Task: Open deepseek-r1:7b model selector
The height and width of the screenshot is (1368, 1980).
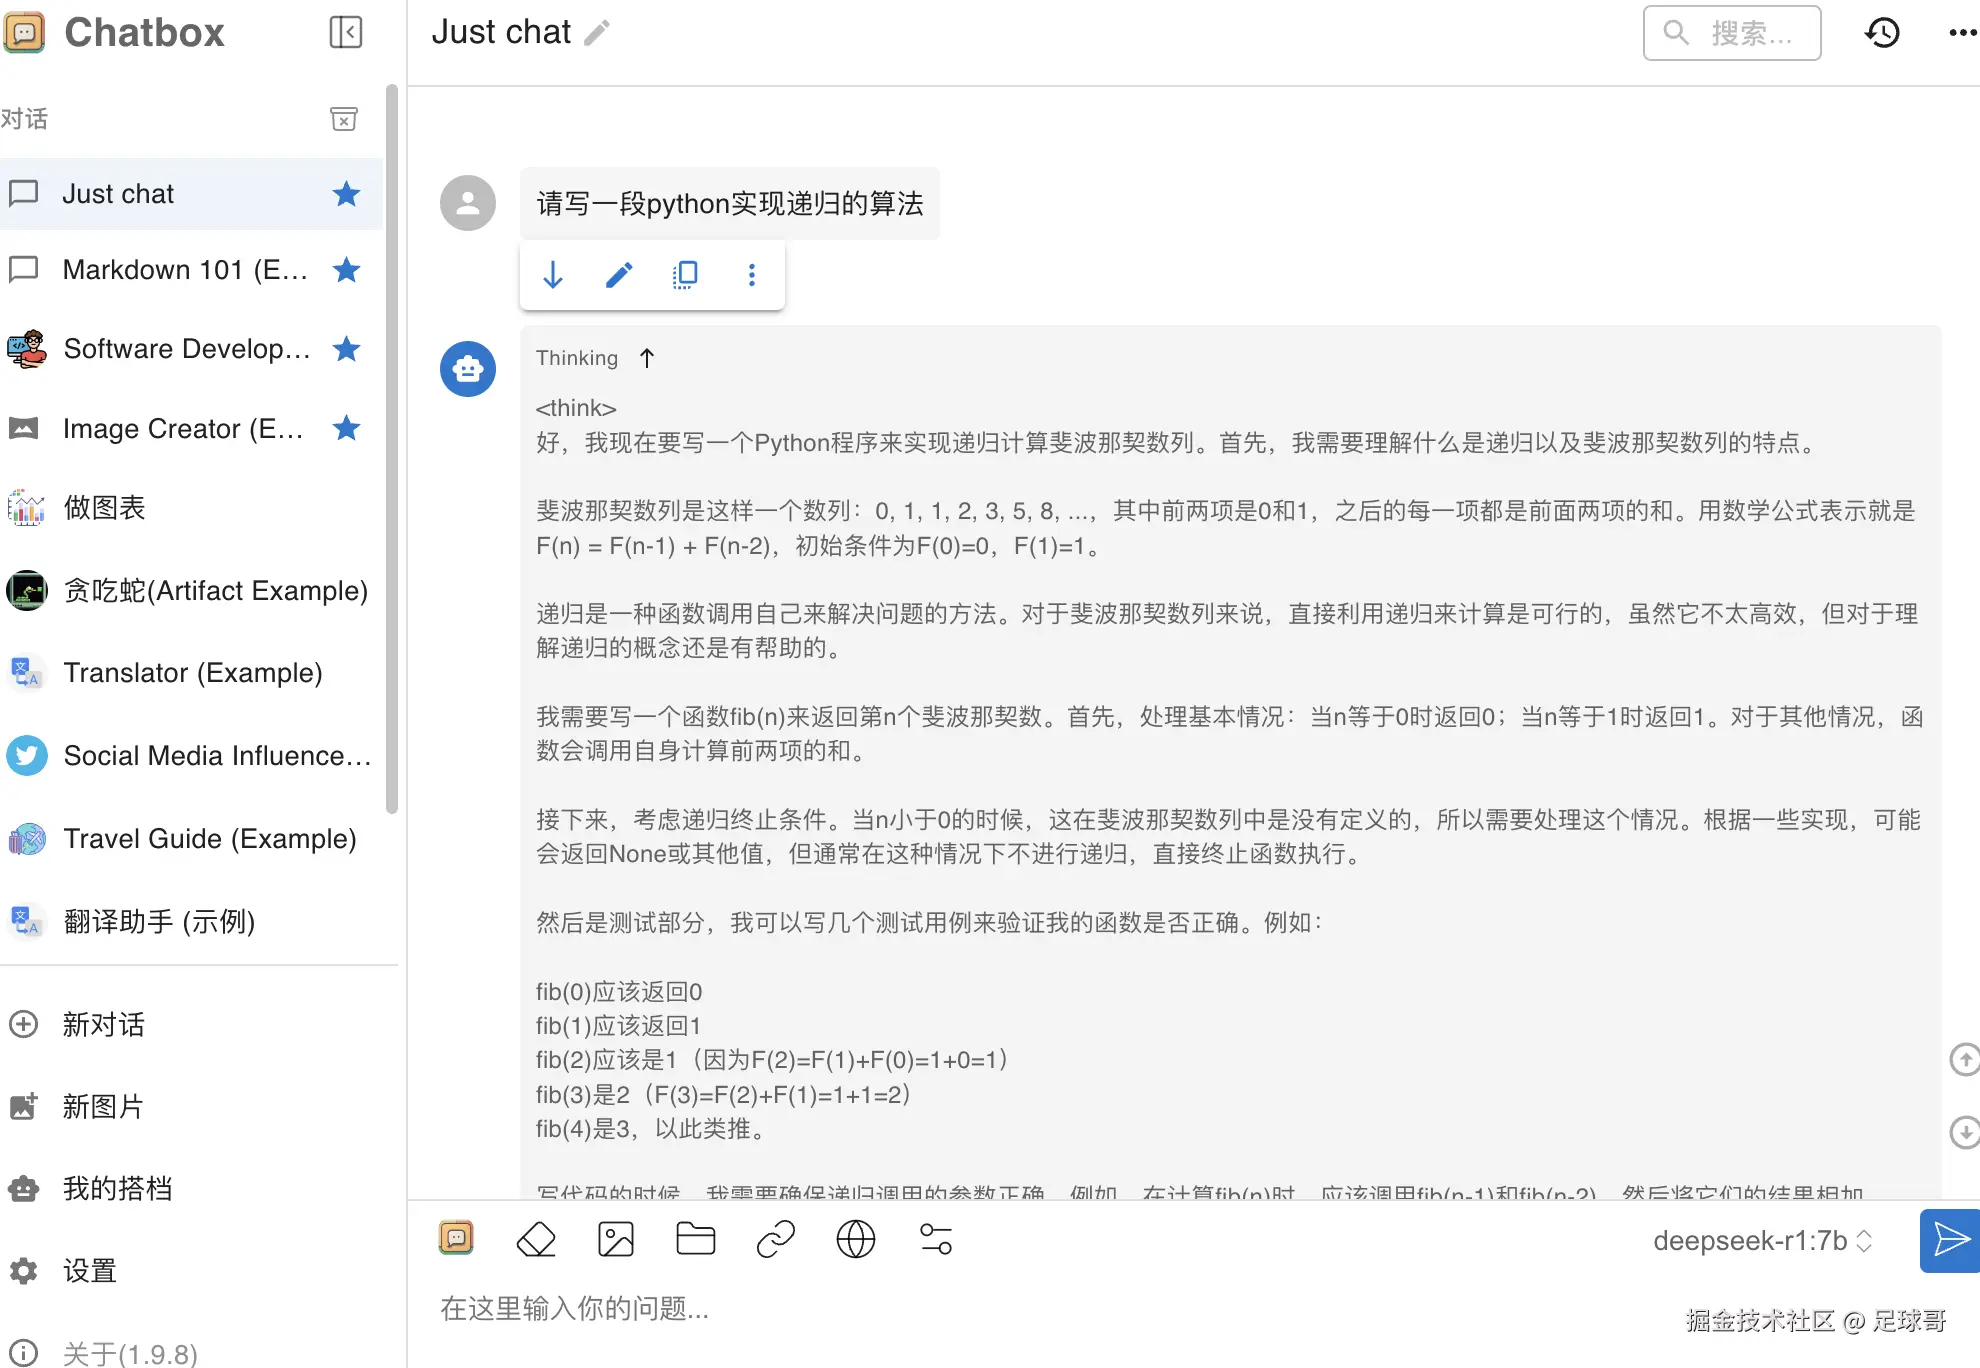Action: pos(1762,1241)
